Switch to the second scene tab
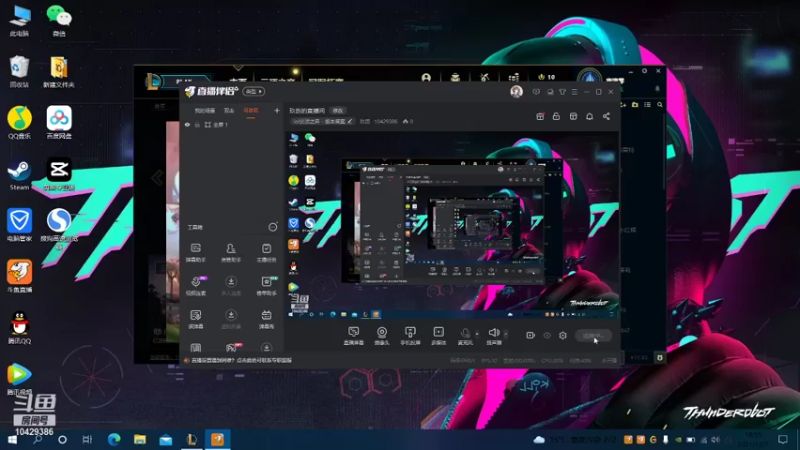Screen dimensions: 800x450 click(x=229, y=111)
